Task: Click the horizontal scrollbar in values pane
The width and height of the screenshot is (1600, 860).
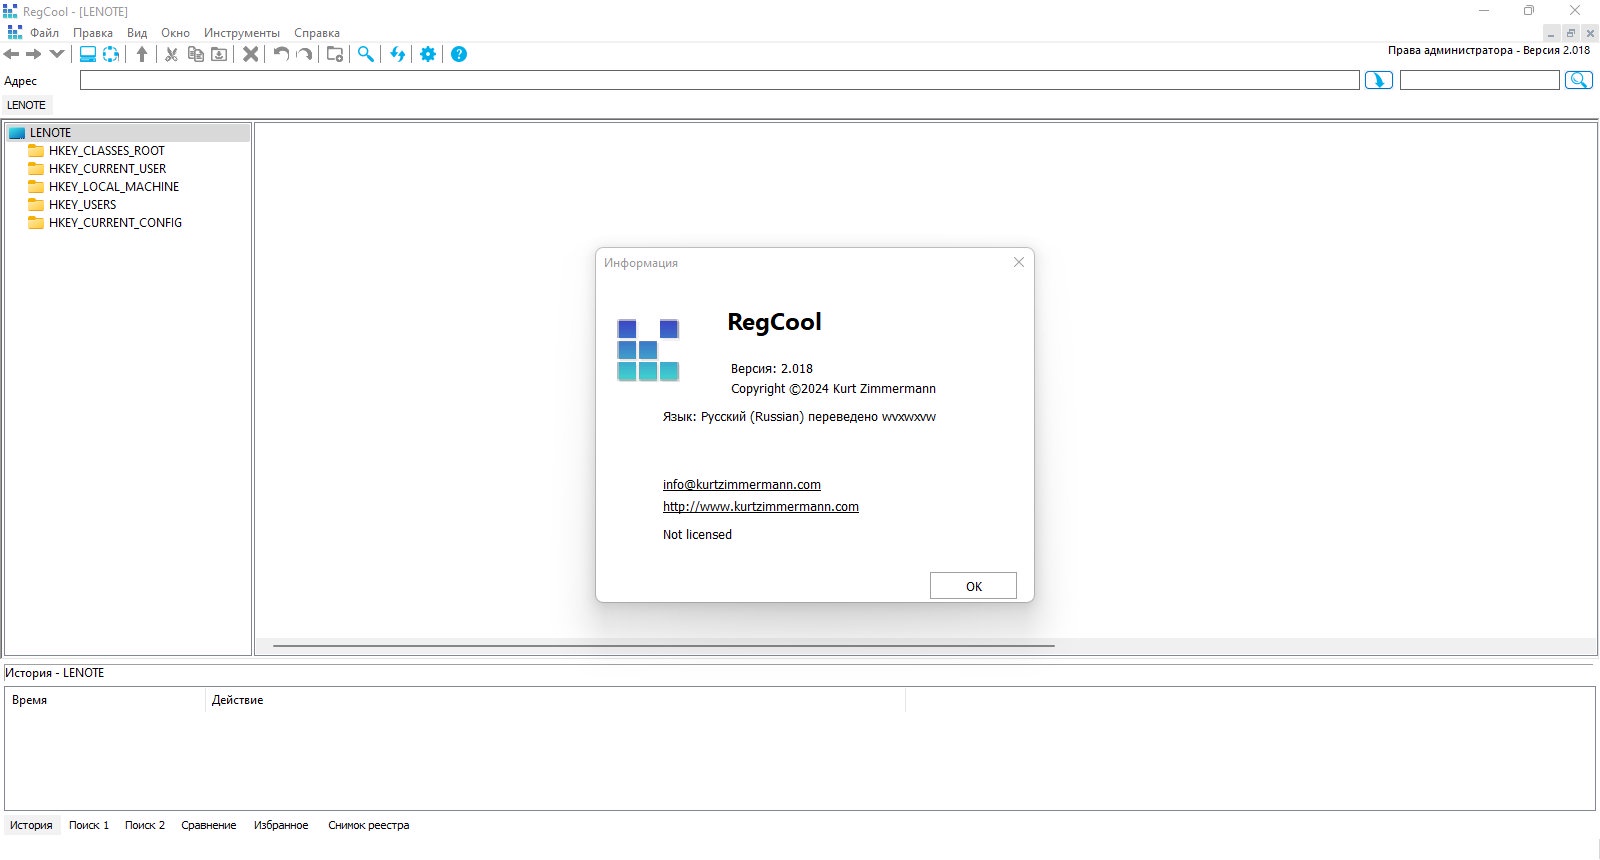Action: click(664, 646)
